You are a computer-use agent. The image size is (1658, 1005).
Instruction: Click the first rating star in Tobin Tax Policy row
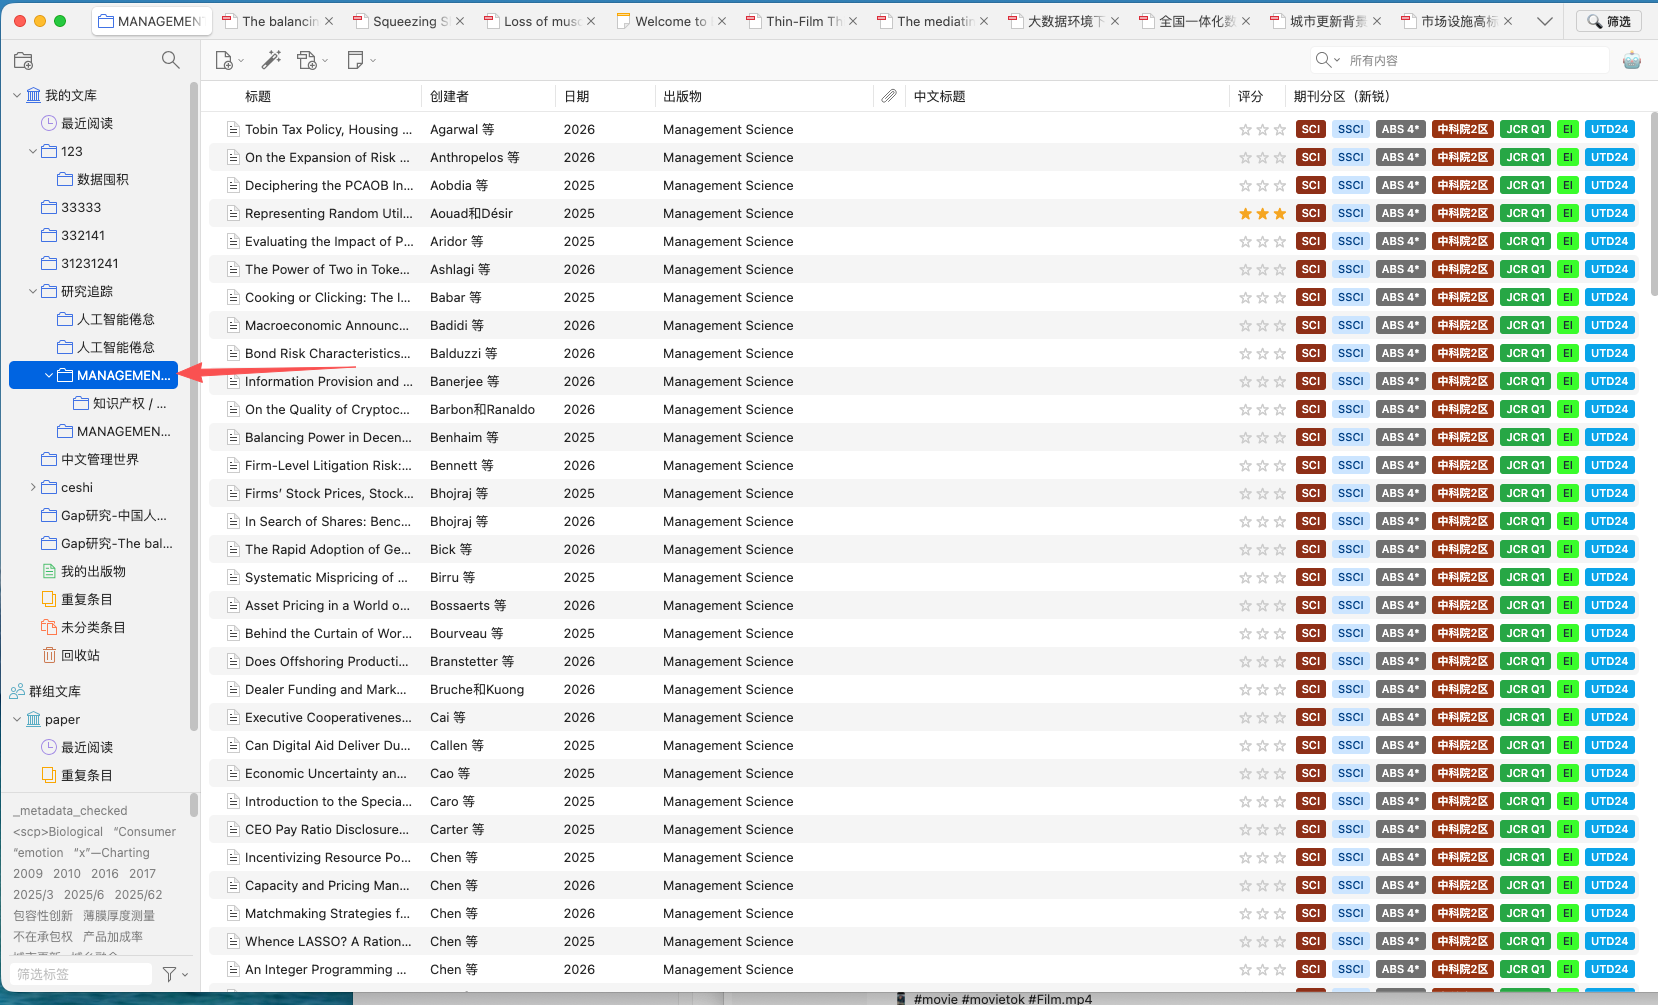click(1246, 129)
